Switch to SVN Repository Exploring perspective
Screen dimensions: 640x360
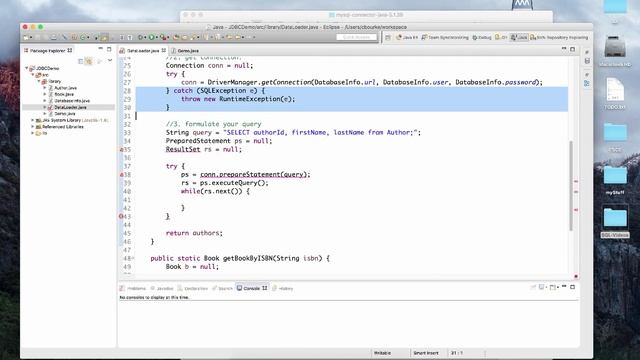click(x=559, y=37)
